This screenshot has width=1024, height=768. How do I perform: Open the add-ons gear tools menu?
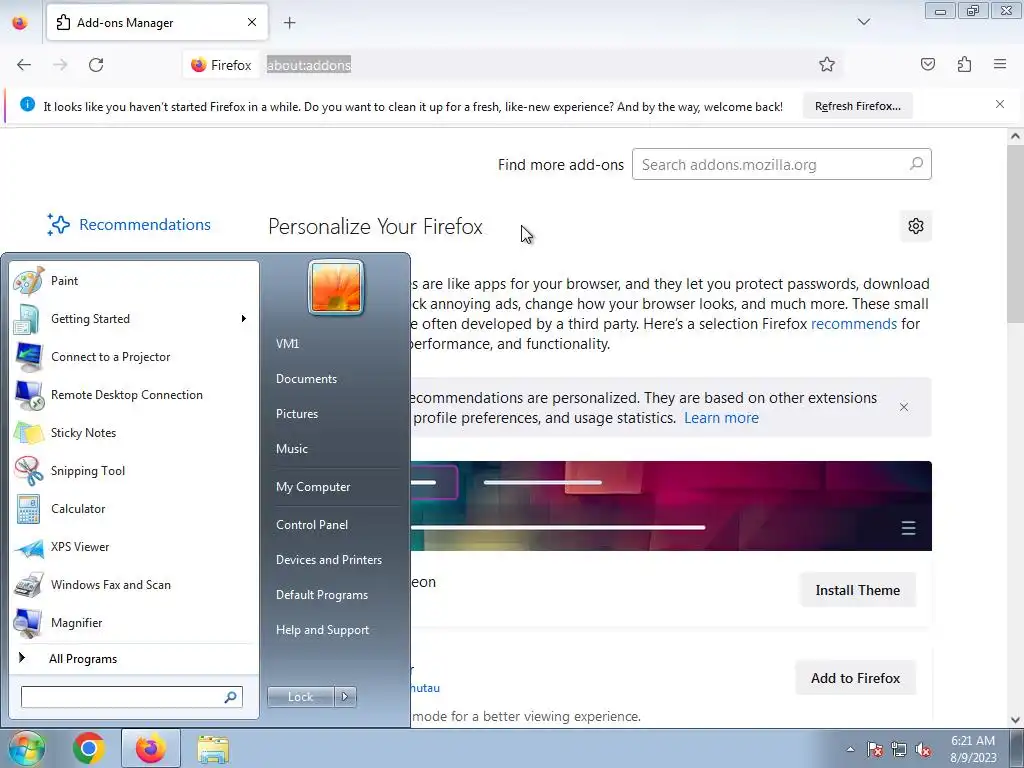(x=916, y=226)
